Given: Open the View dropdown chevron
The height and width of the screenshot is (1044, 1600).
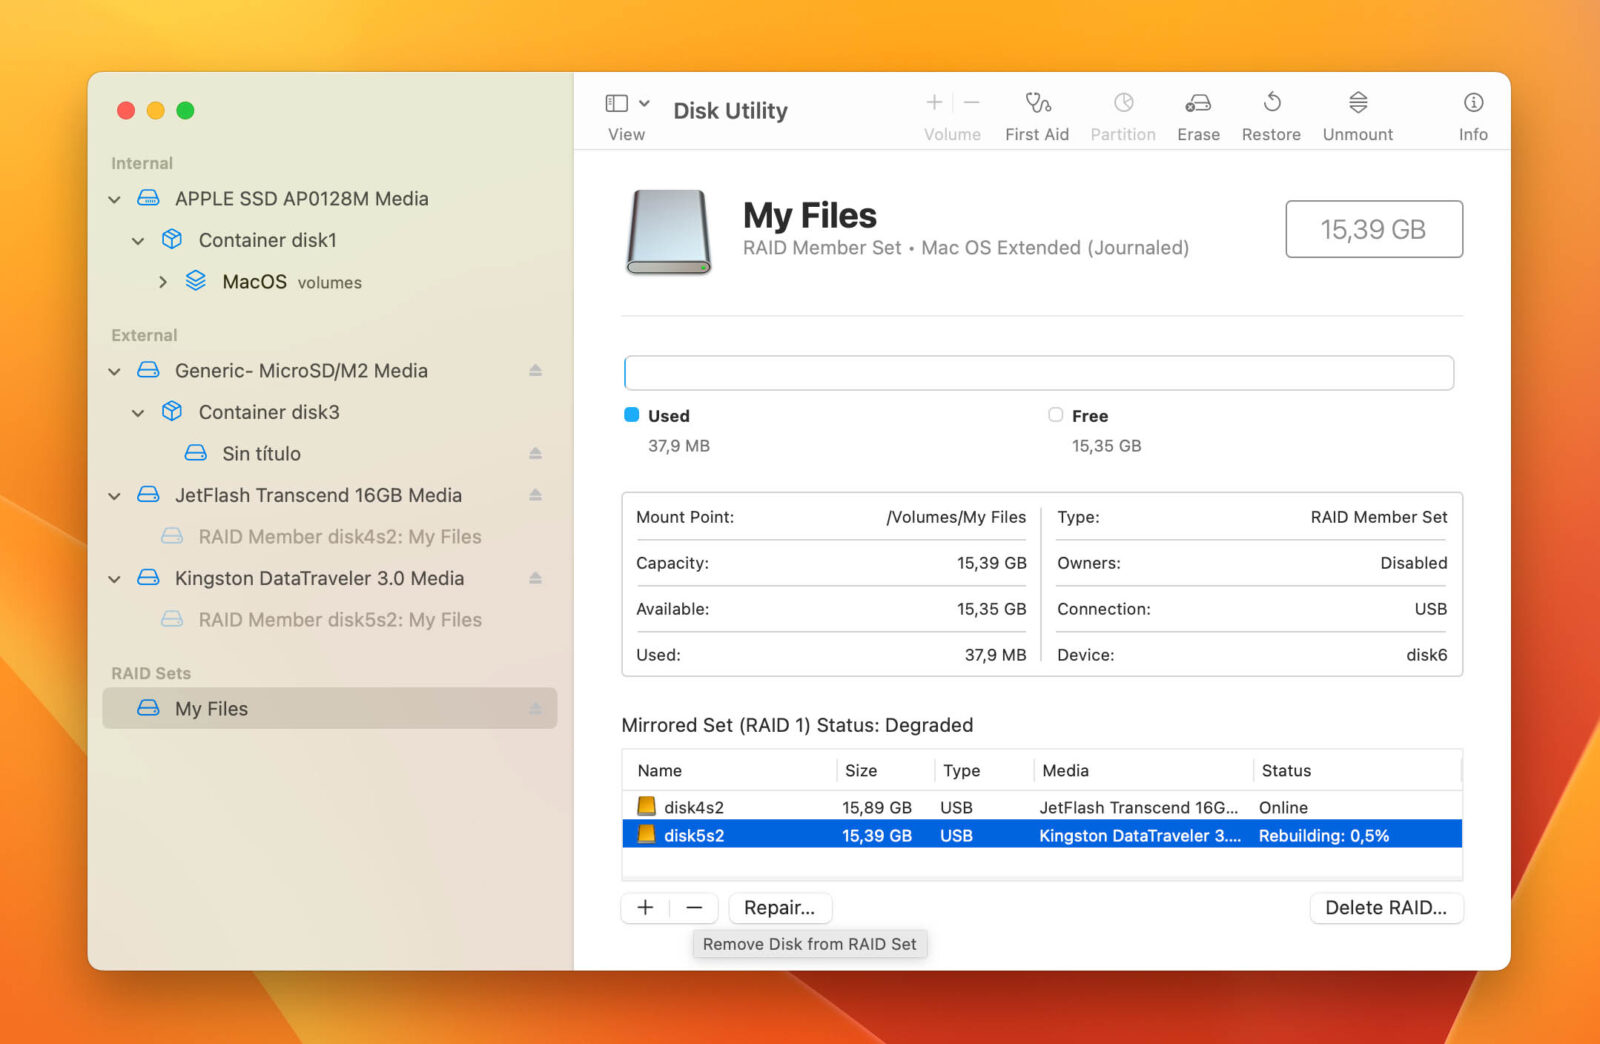Looking at the screenshot, I should (644, 102).
